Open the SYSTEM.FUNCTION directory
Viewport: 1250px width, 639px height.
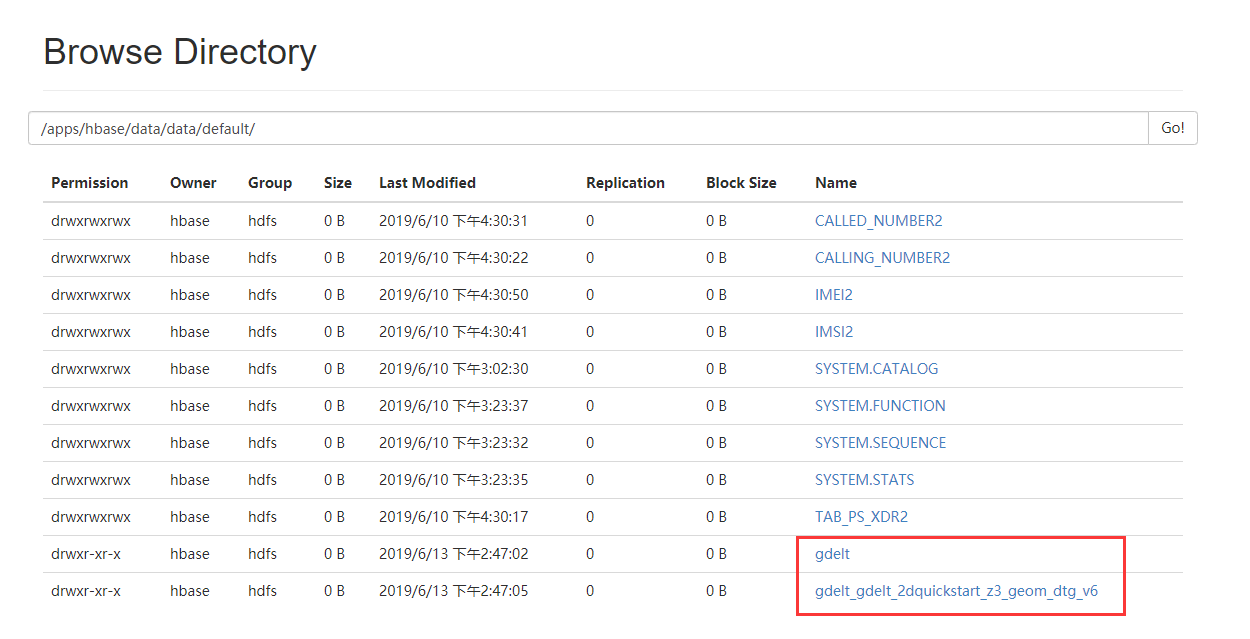point(880,406)
